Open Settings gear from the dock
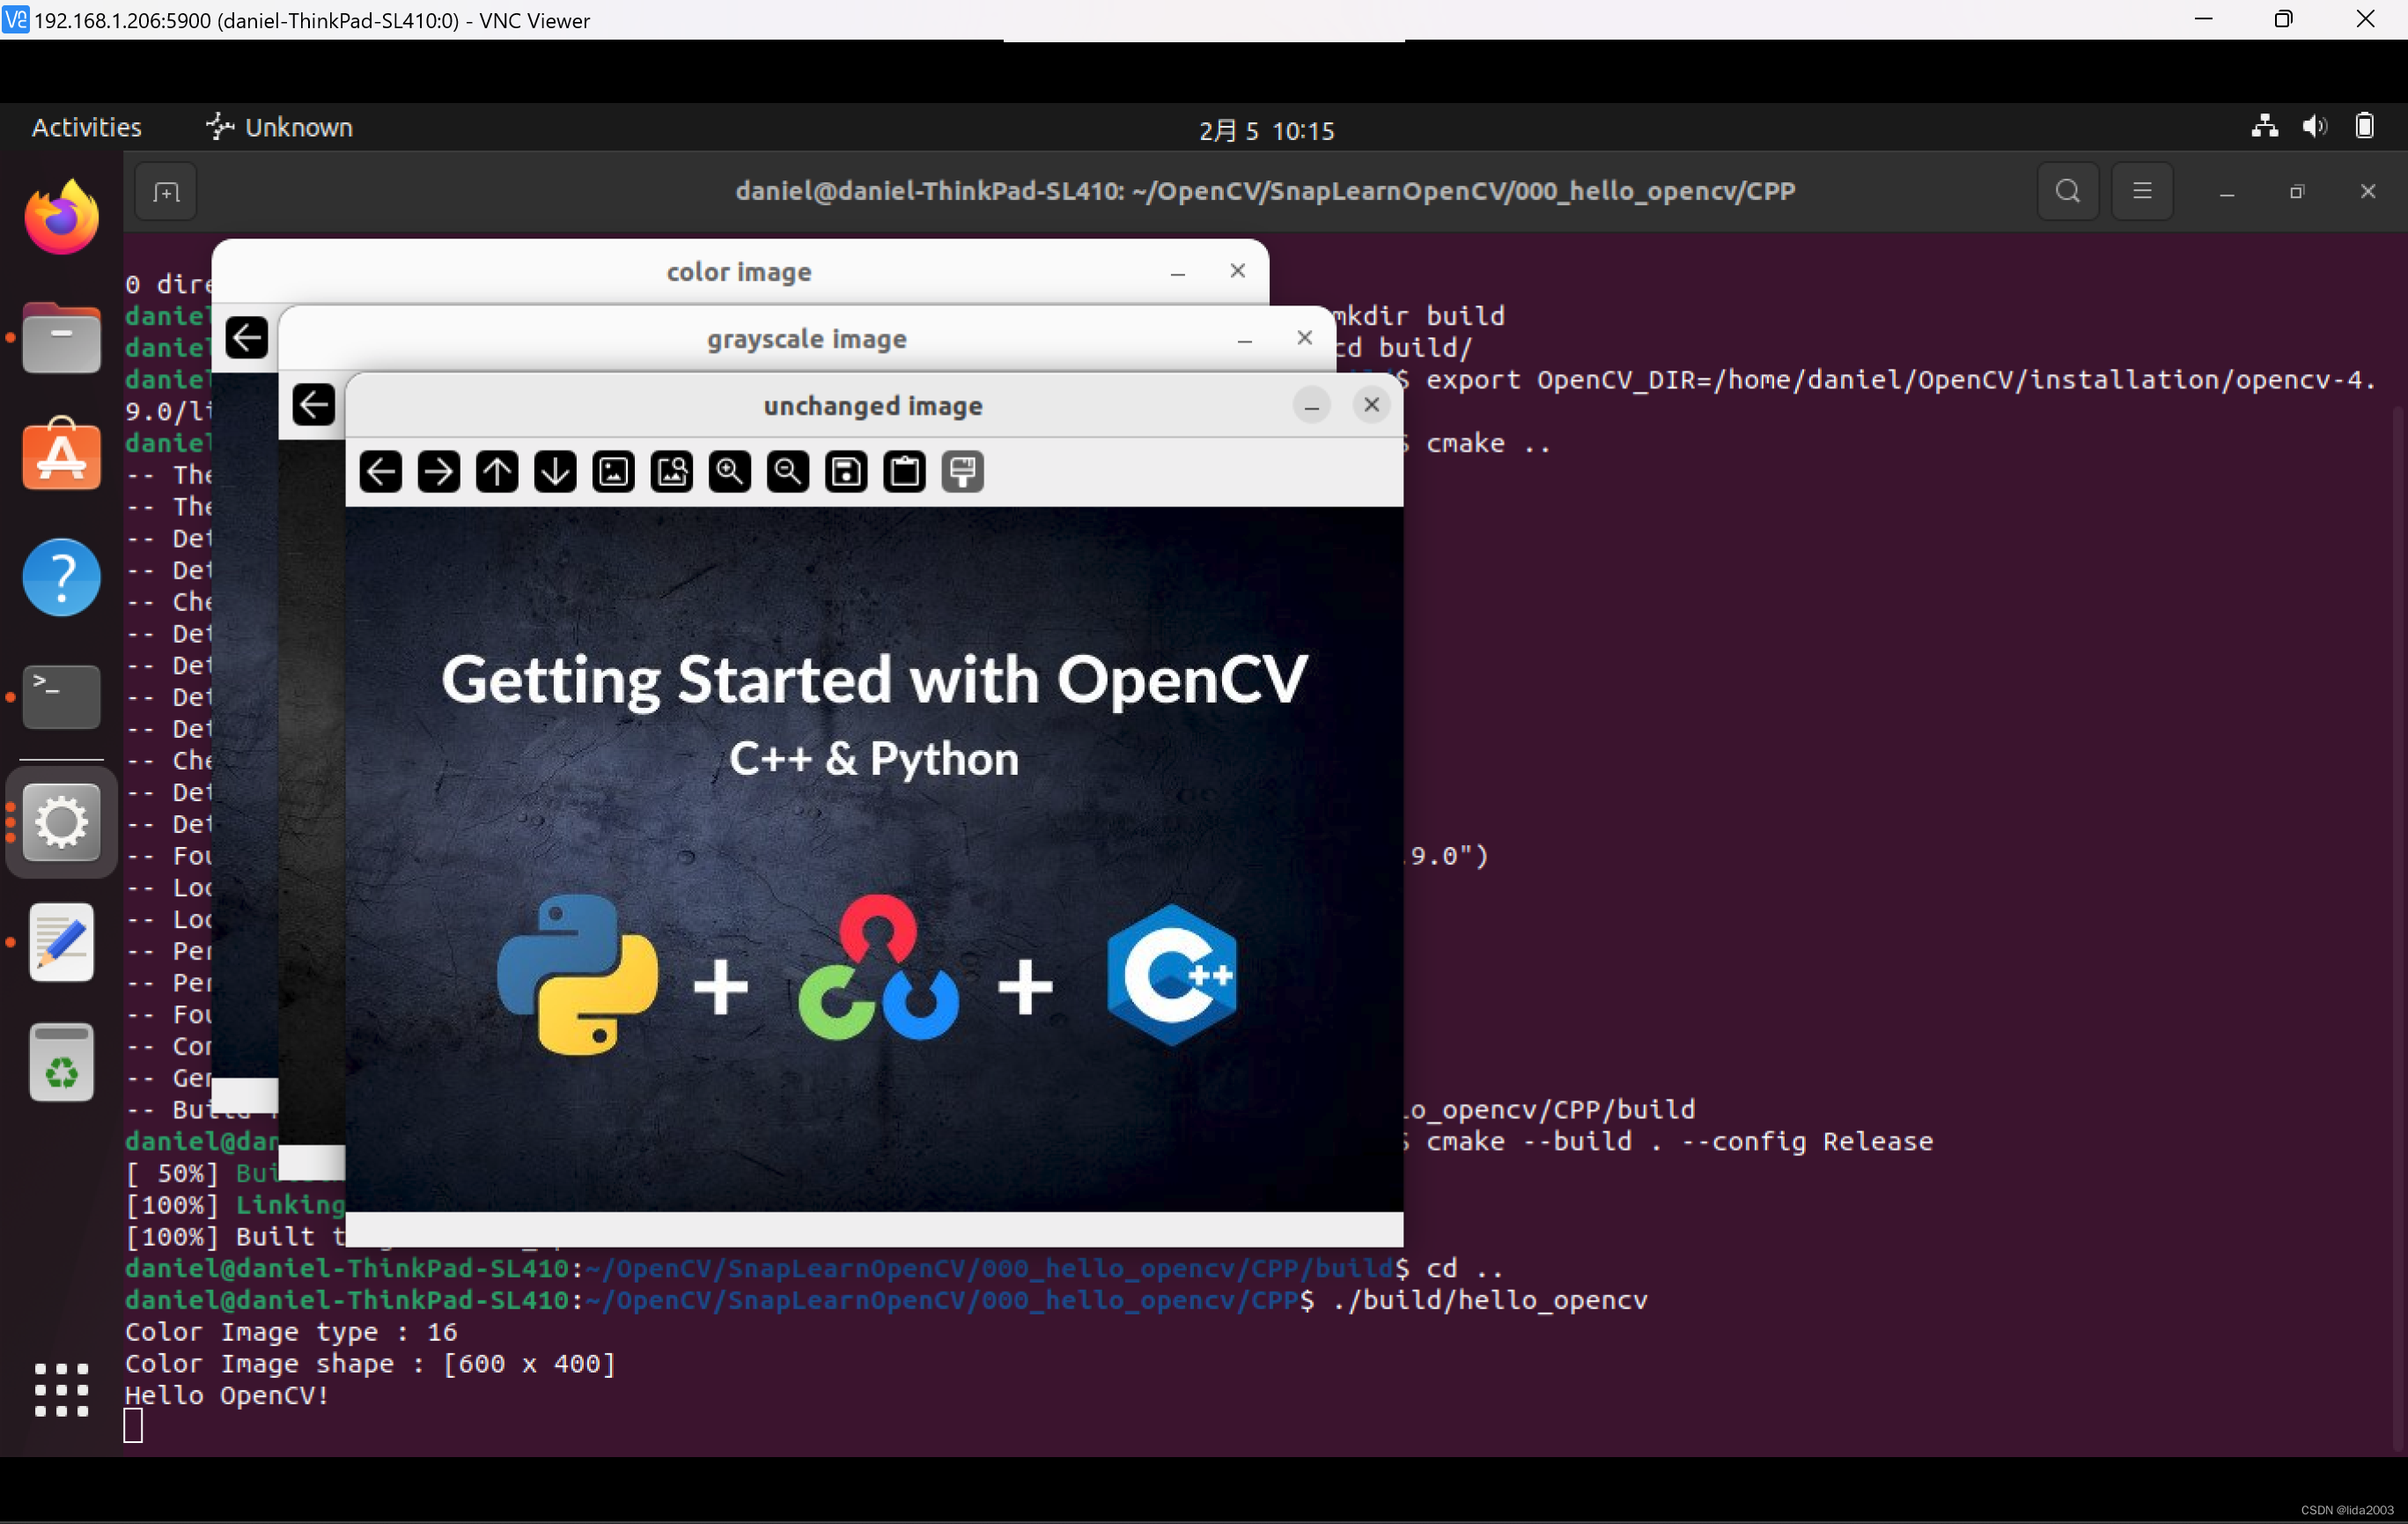Image resolution: width=2408 pixels, height=1524 pixels. [x=62, y=822]
